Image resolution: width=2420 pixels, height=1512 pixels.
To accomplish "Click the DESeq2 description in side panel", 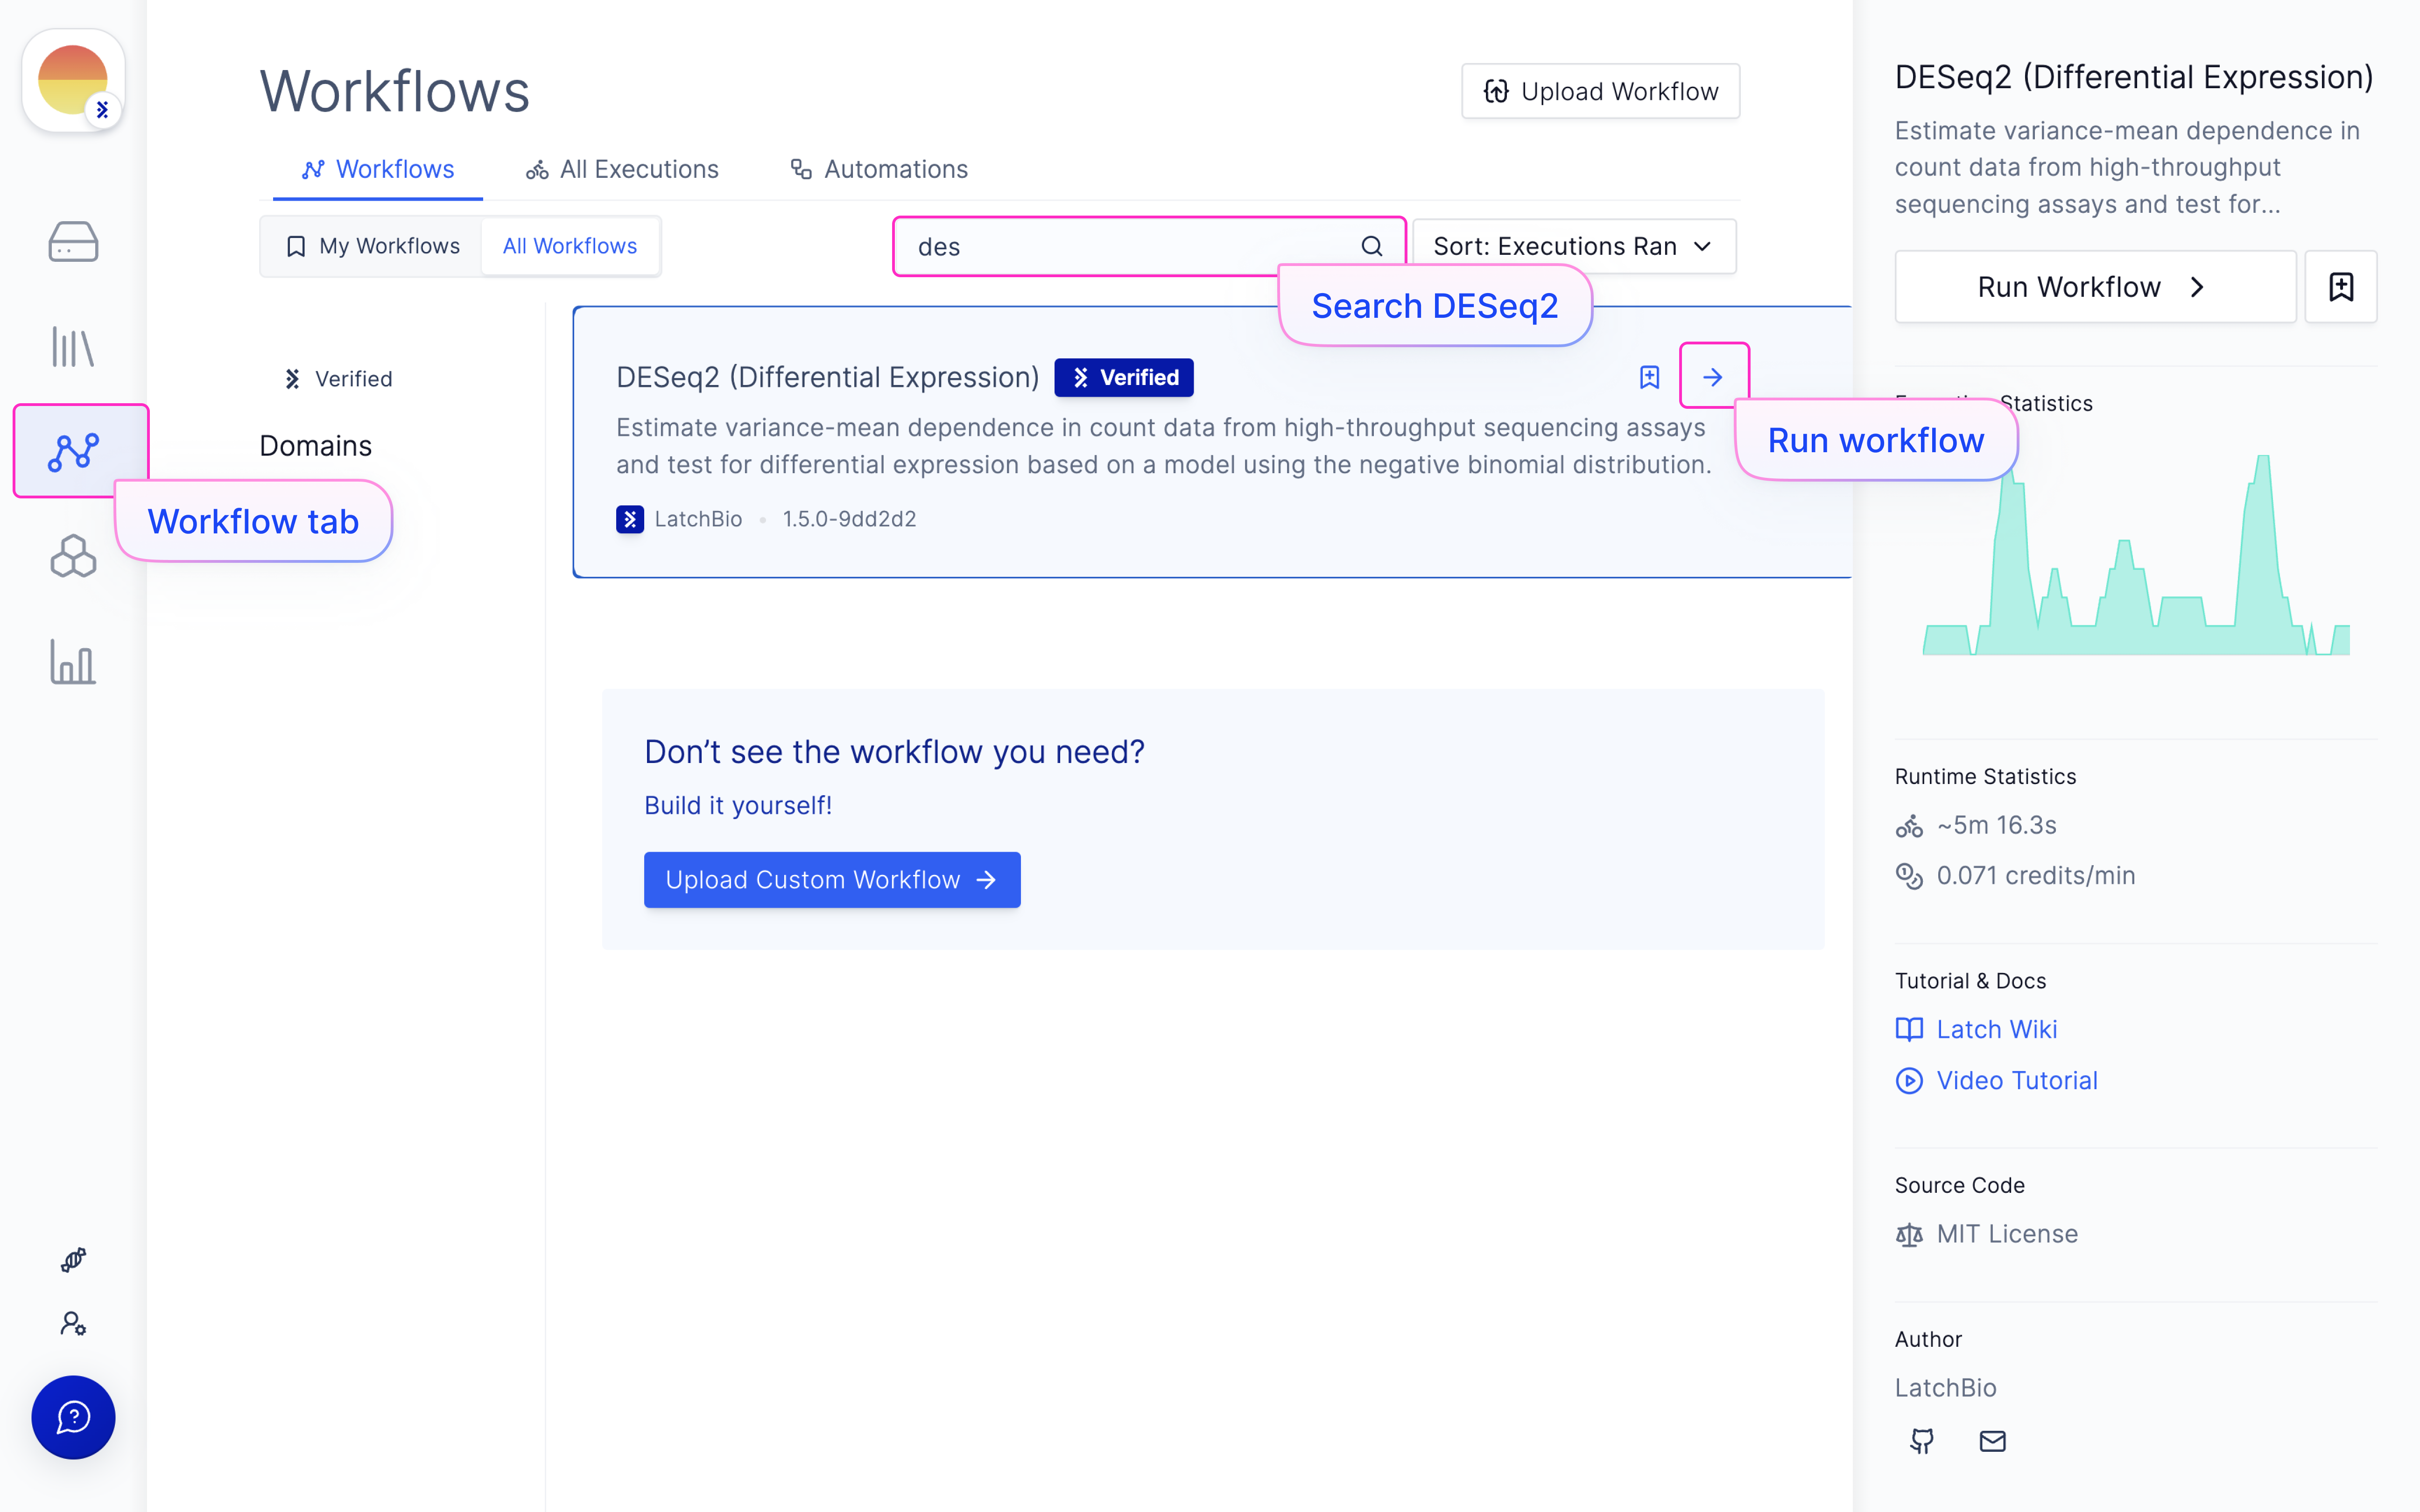I will click(x=2127, y=167).
